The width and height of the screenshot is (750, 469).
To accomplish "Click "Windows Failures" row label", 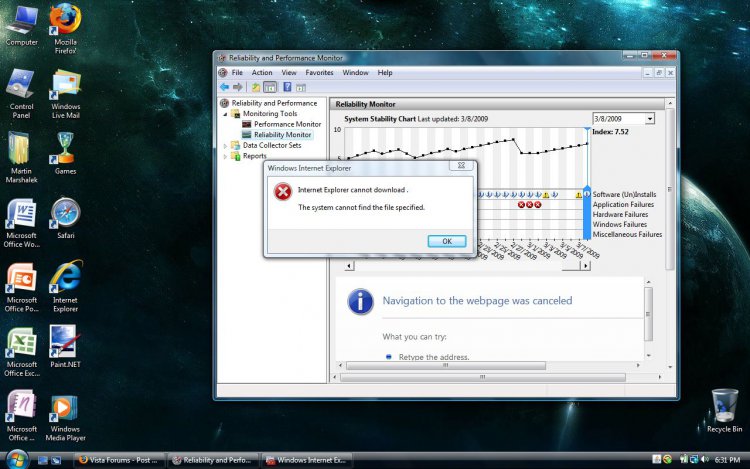I will tap(620, 225).
